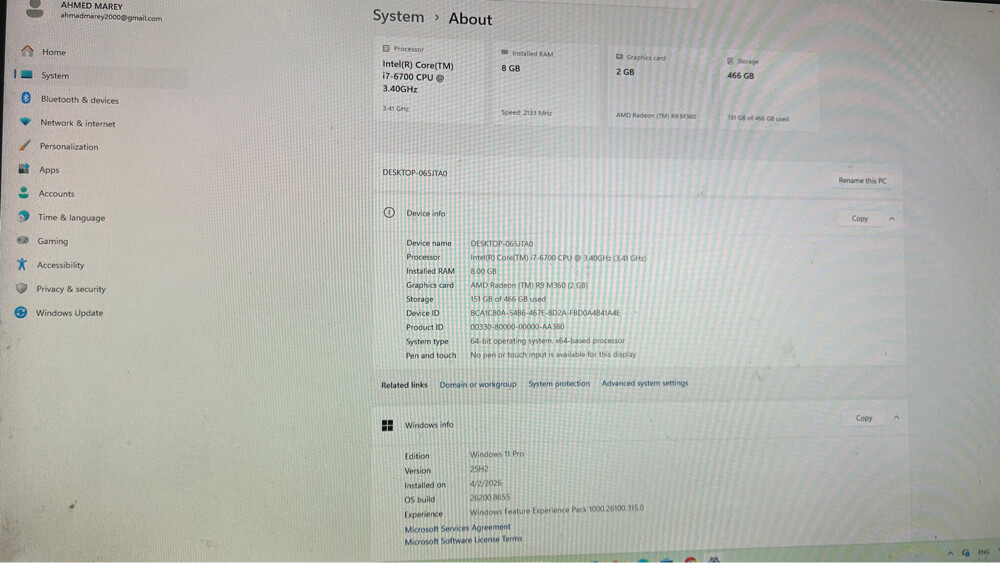Screen dimensions: 1000x563
Task: Click the System type 64-bit value
Action: pyautogui.click(x=547, y=340)
